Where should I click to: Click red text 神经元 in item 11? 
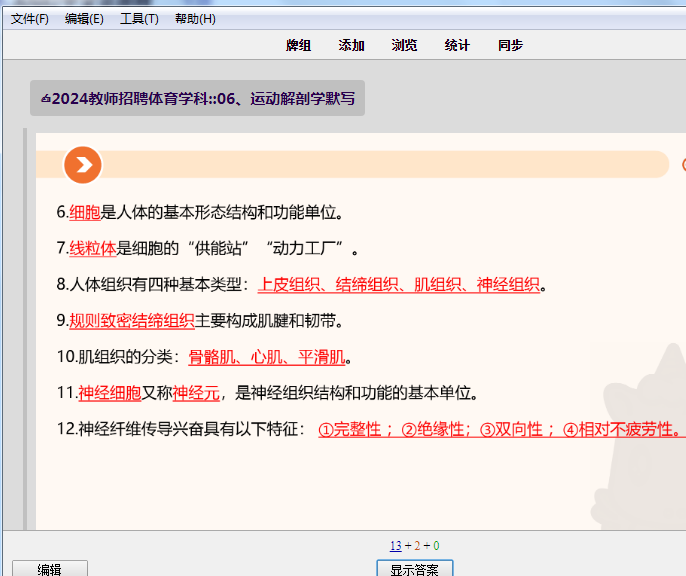[x=196, y=393]
